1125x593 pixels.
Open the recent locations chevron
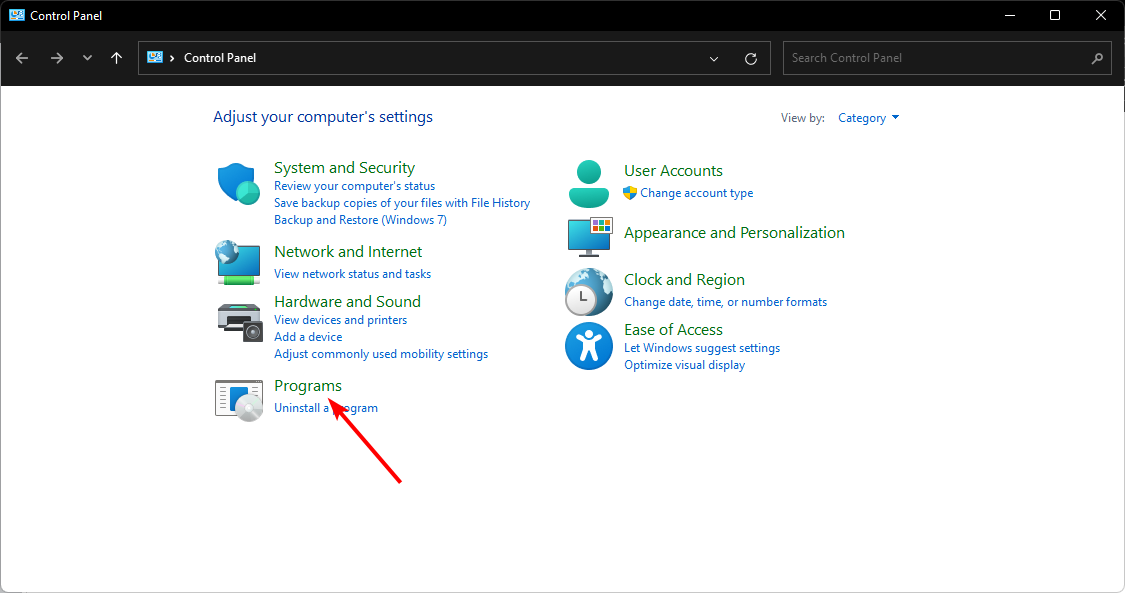[88, 58]
